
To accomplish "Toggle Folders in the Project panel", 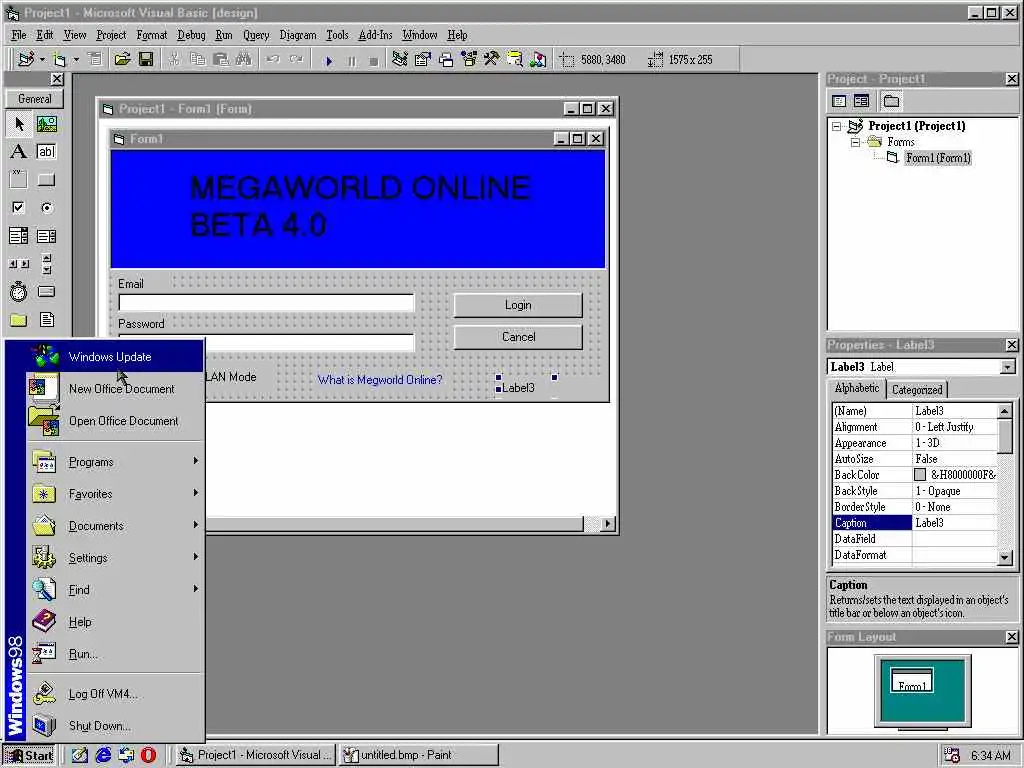I will pos(891,101).
